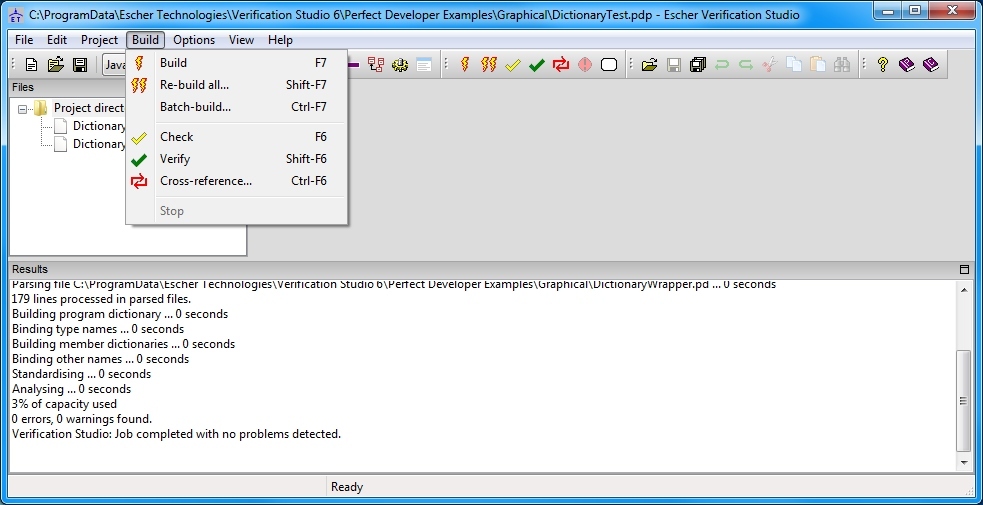Click the double-lightning Re-build all toolbar icon
Viewport: 983px width, 505px height.
(x=489, y=65)
